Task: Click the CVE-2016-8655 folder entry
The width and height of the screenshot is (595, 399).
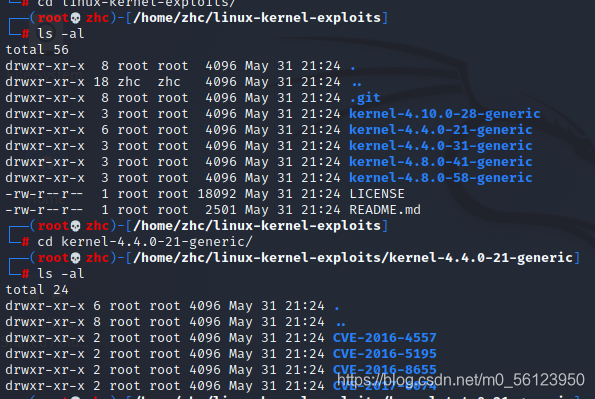Action: [384, 369]
